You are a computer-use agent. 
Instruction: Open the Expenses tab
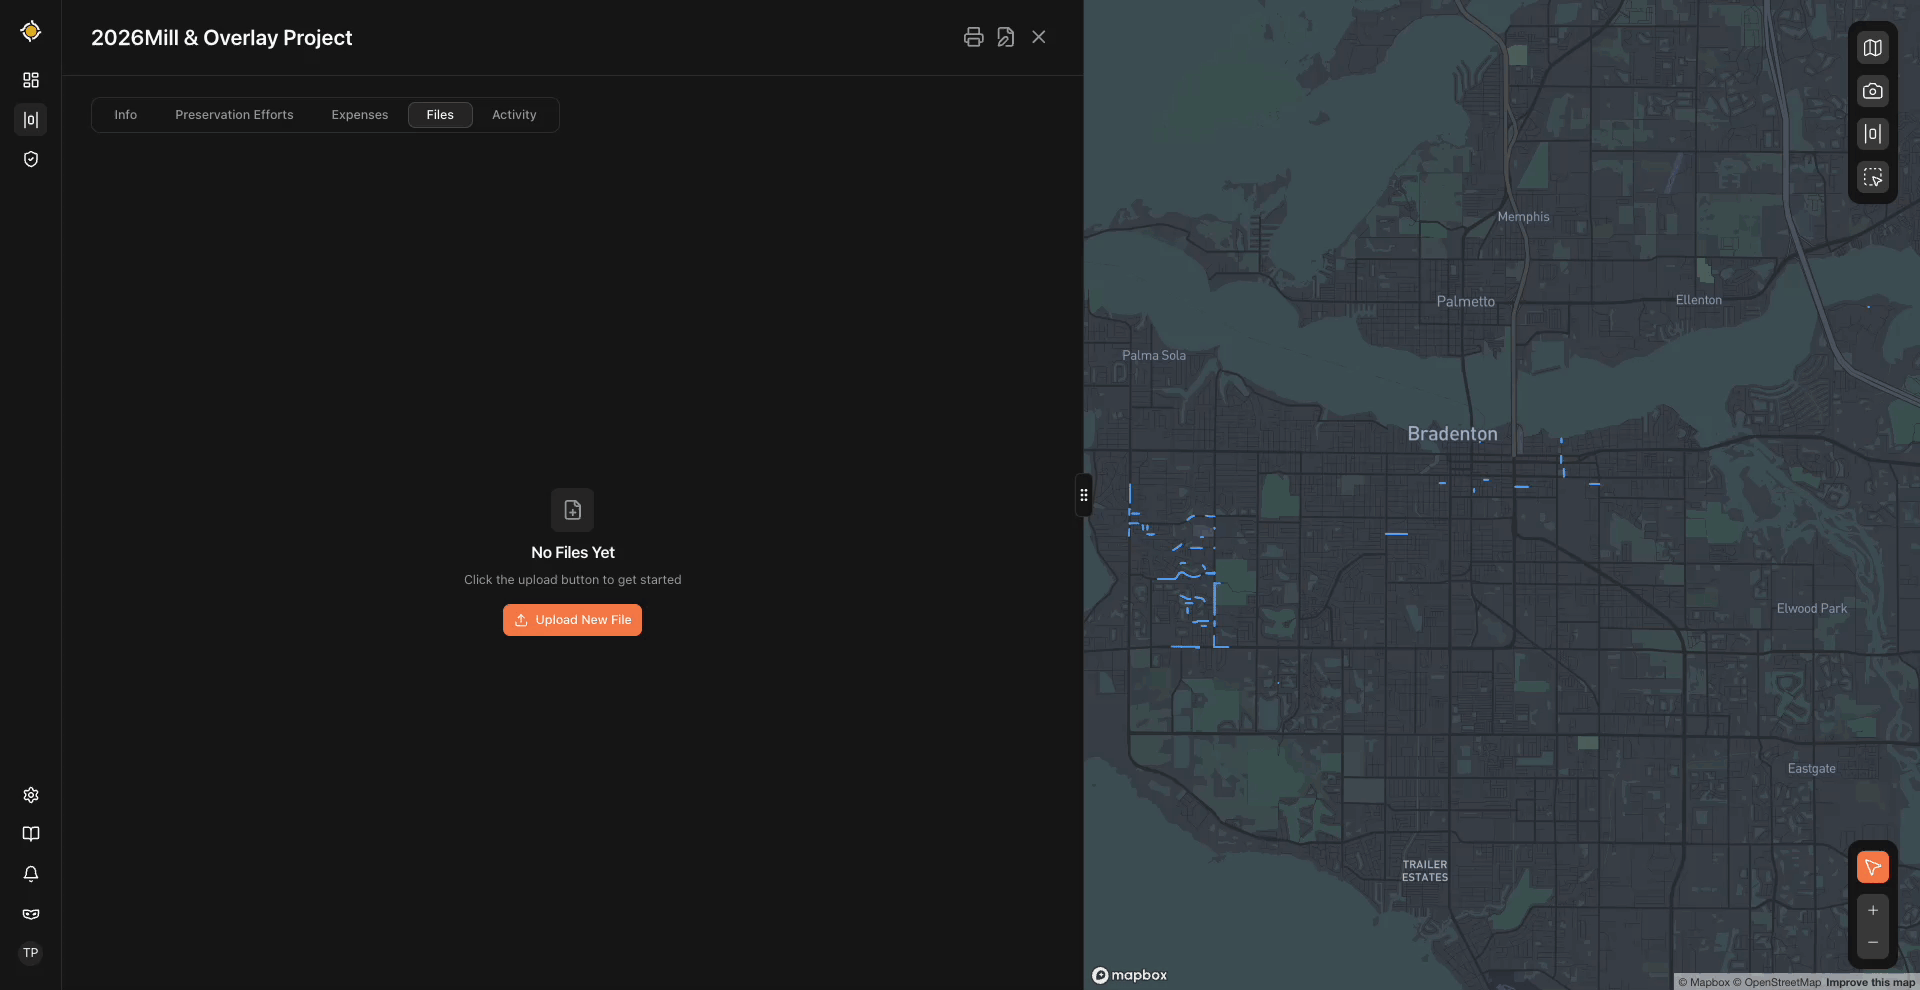[x=359, y=115]
